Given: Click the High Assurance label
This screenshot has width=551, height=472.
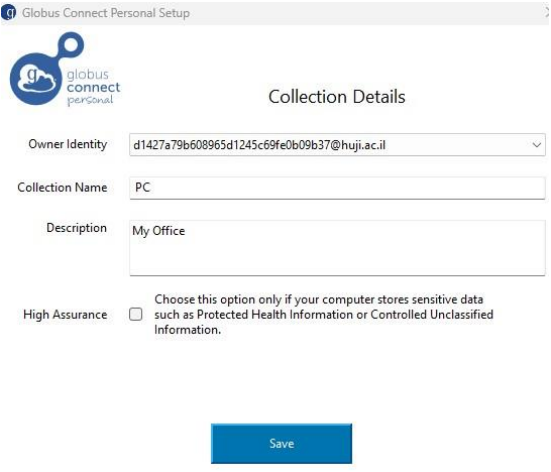Looking at the screenshot, I should [x=65, y=315].
